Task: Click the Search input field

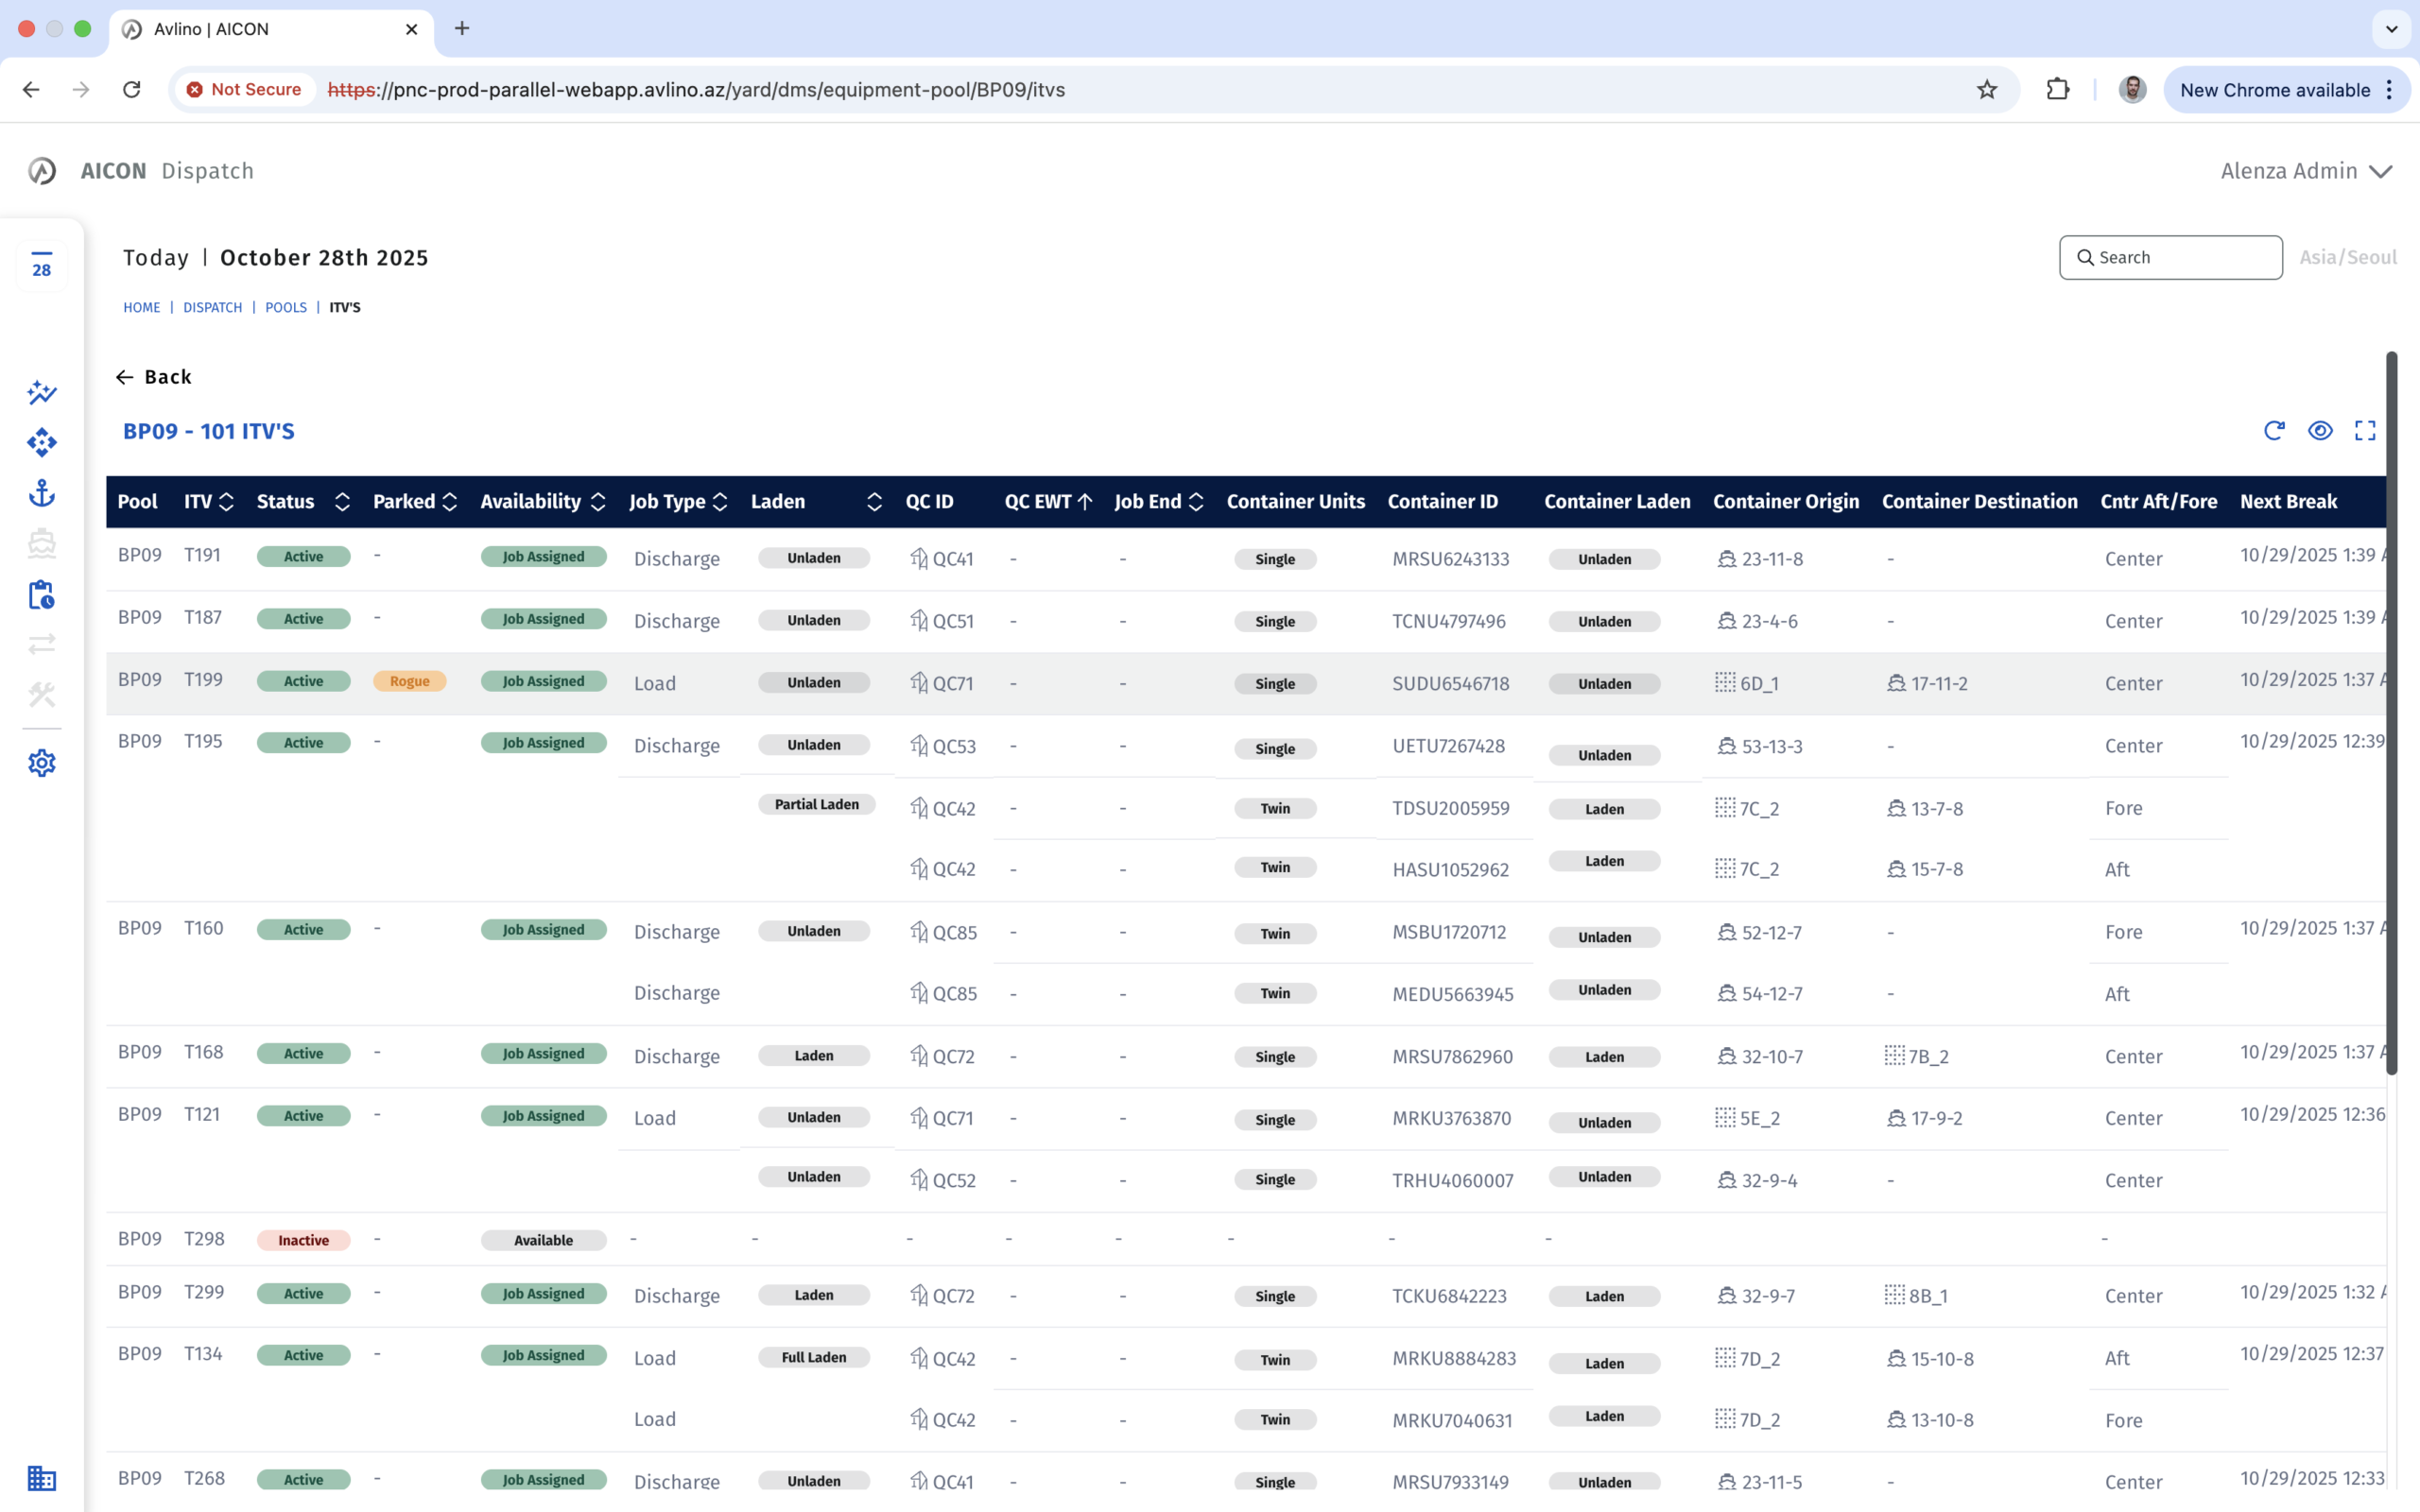Action: 2170,258
